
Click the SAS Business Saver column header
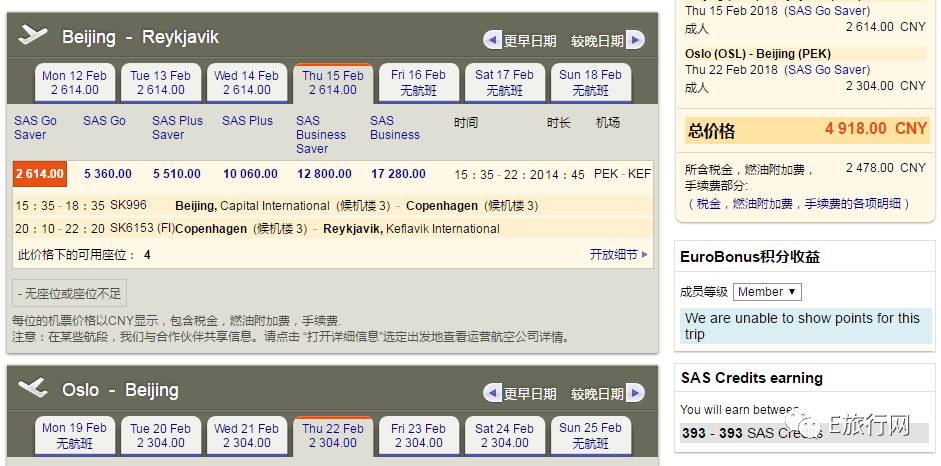pos(321,134)
